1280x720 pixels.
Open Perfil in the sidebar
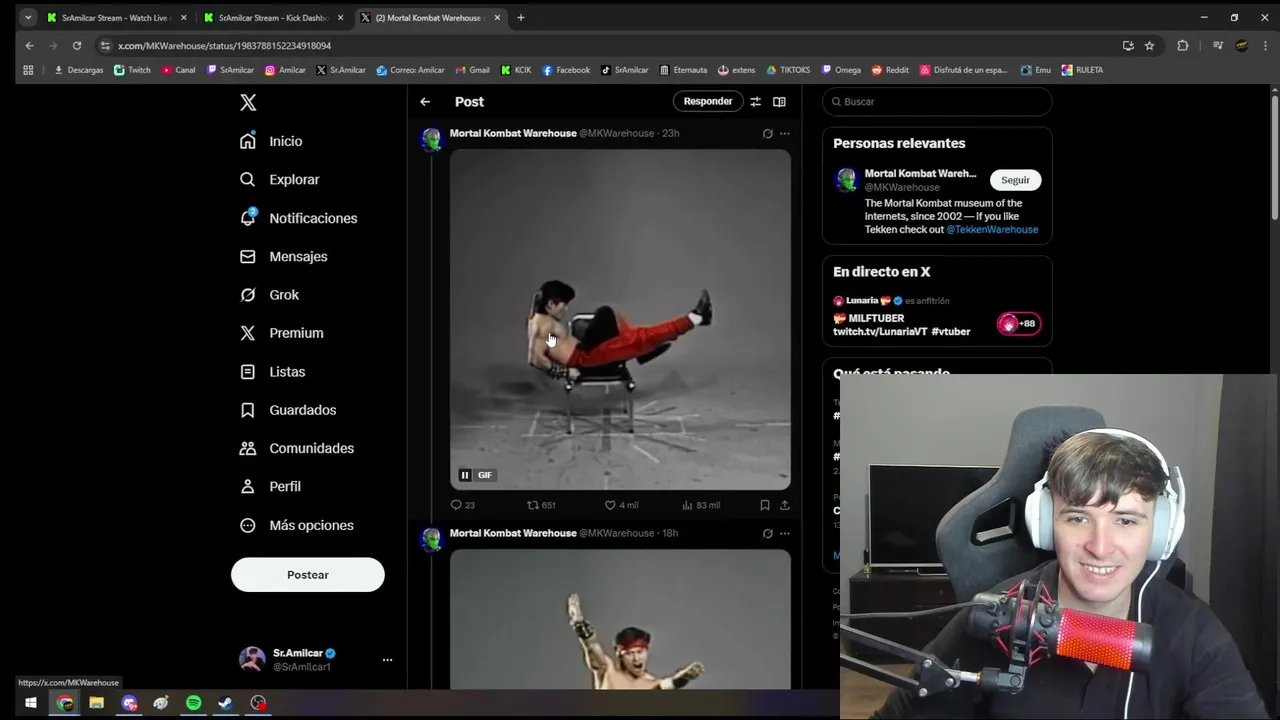click(271, 486)
